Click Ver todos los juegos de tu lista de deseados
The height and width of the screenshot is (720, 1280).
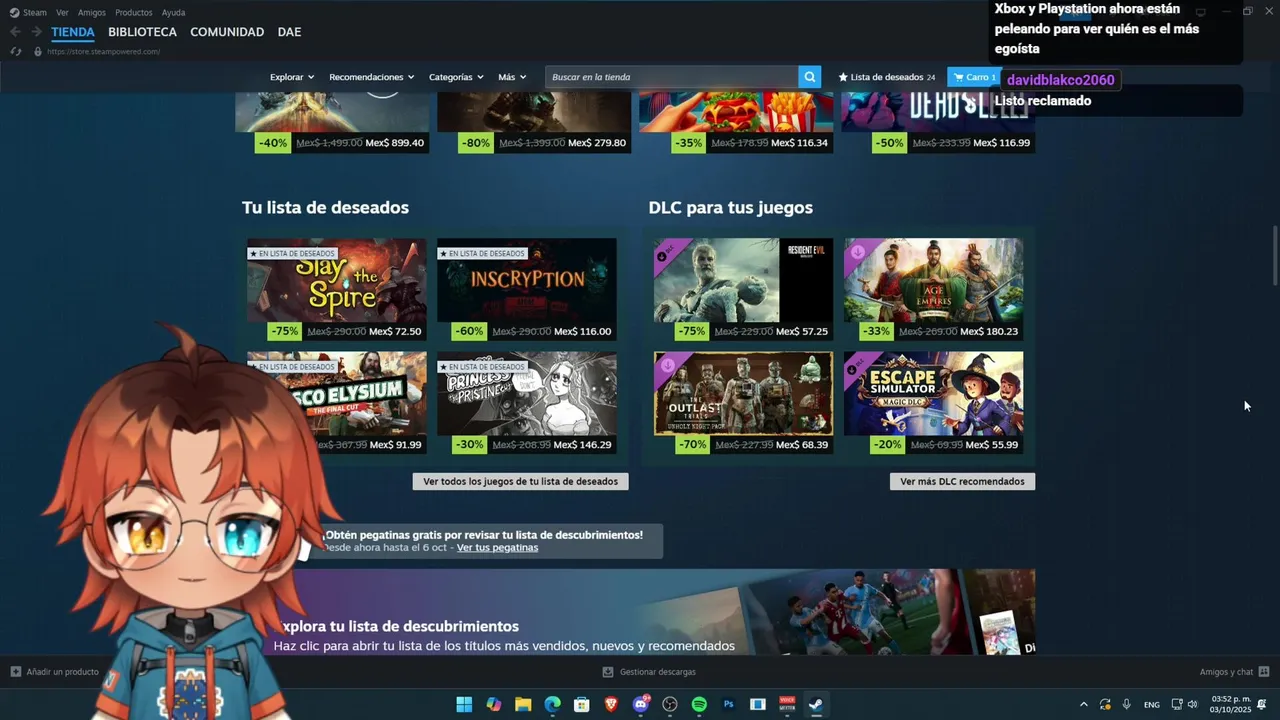(520, 481)
